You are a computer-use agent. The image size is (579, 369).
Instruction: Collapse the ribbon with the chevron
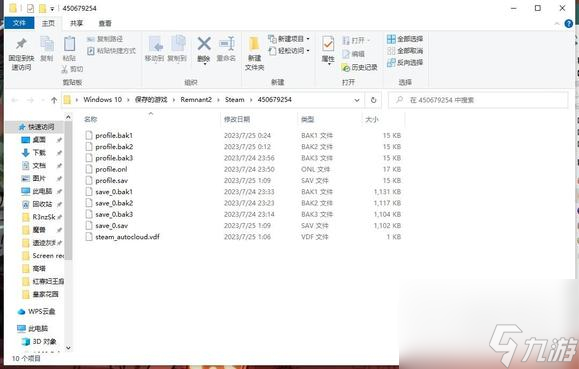tap(557, 24)
